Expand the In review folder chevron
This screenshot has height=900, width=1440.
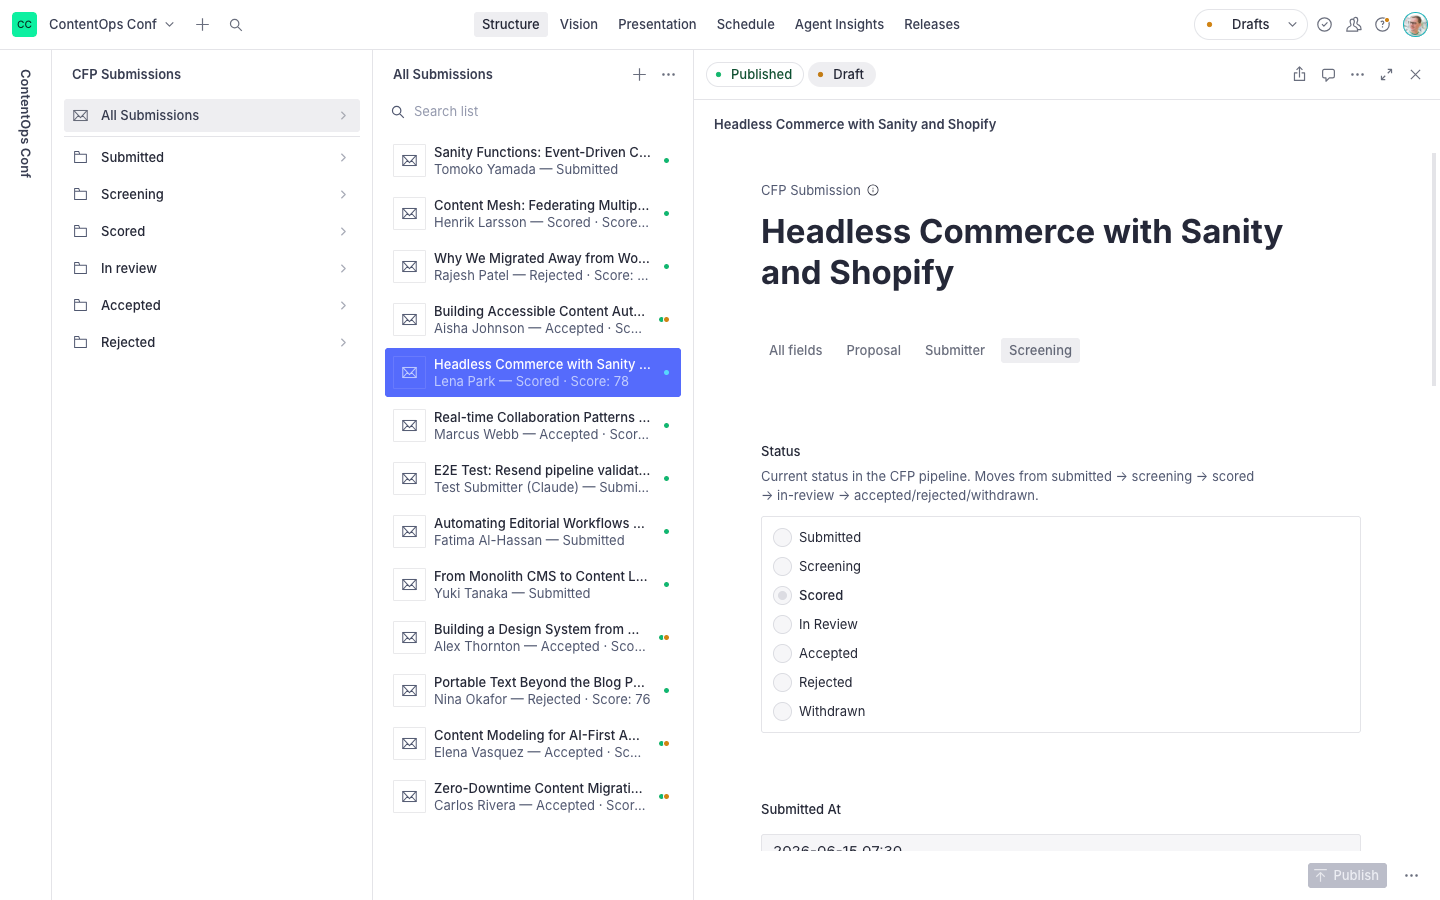click(x=343, y=268)
